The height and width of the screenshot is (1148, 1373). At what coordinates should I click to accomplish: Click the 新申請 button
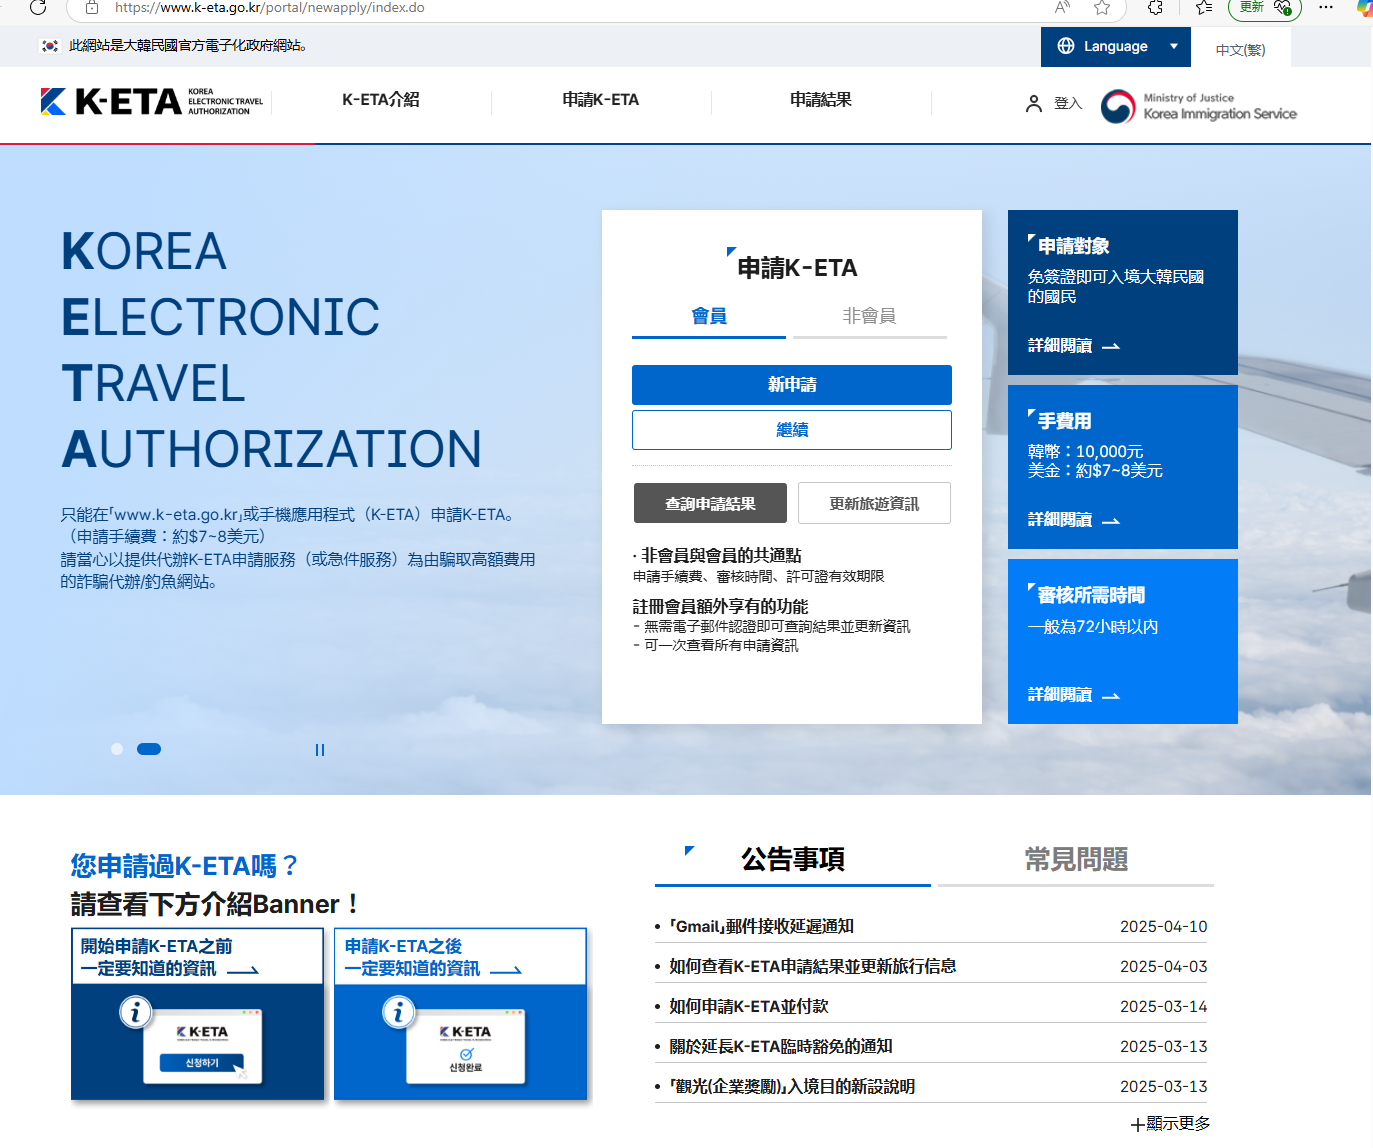[x=791, y=385]
